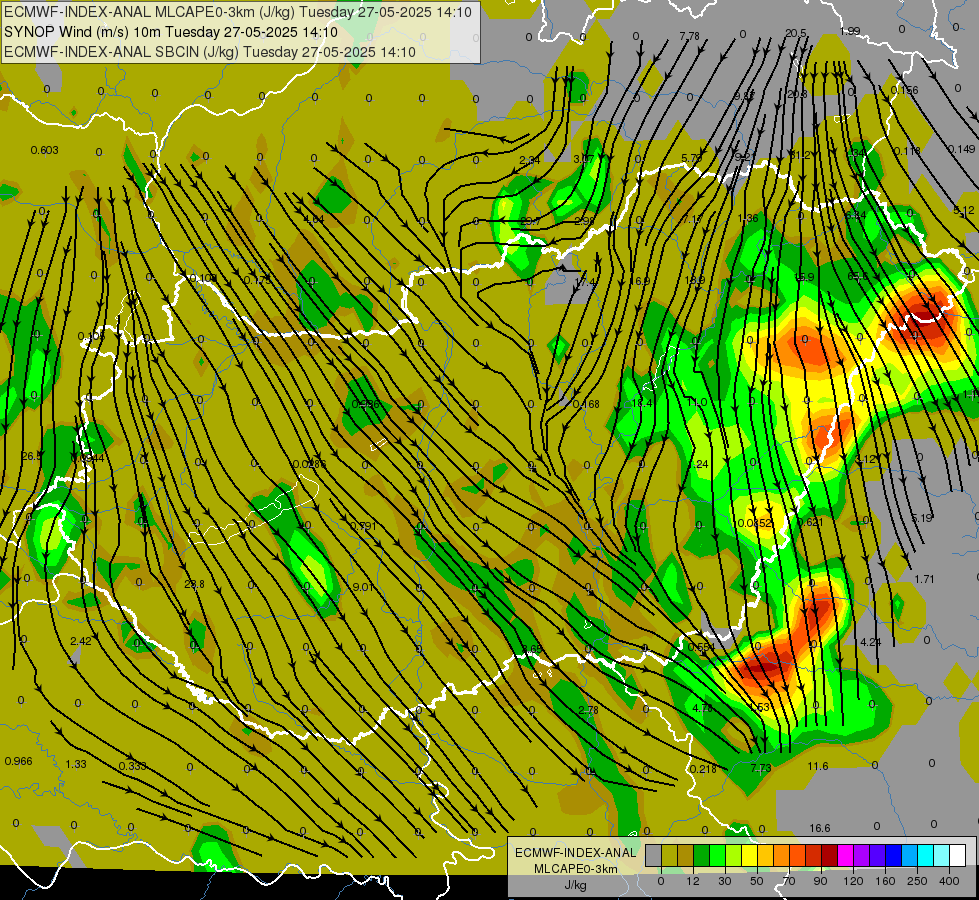979x900 pixels.
Task: Click the map value 2.78
Action: click(x=588, y=710)
